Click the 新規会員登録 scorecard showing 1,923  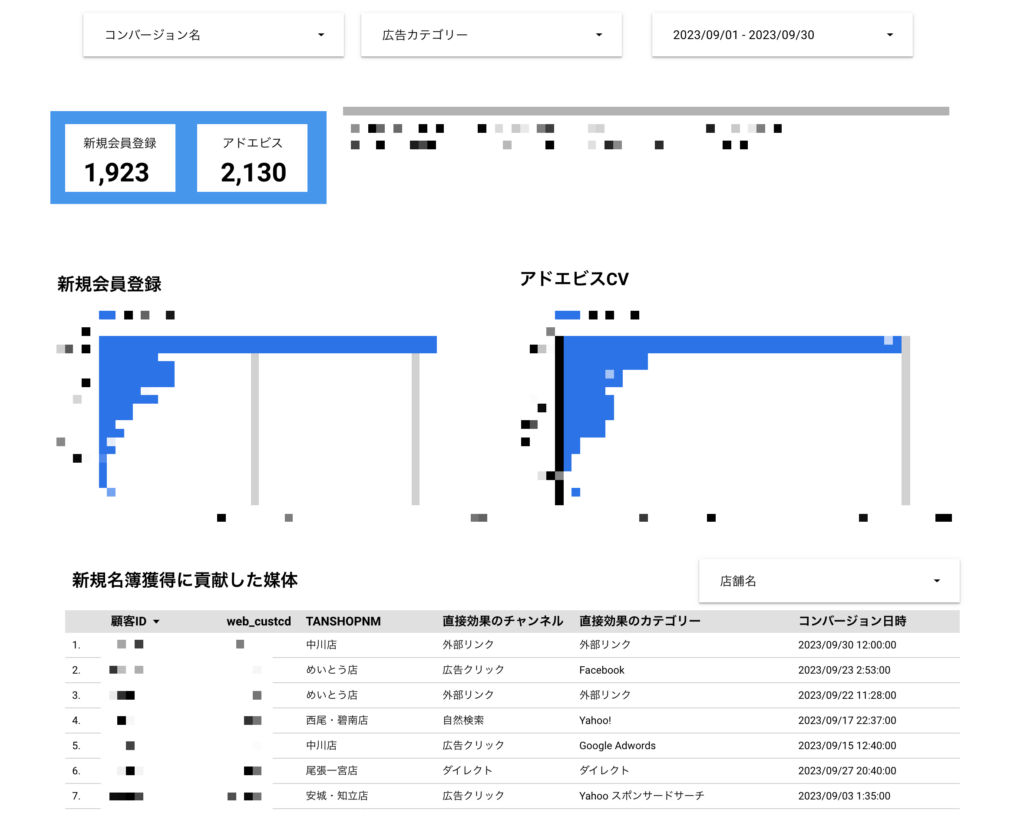pos(120,158)
